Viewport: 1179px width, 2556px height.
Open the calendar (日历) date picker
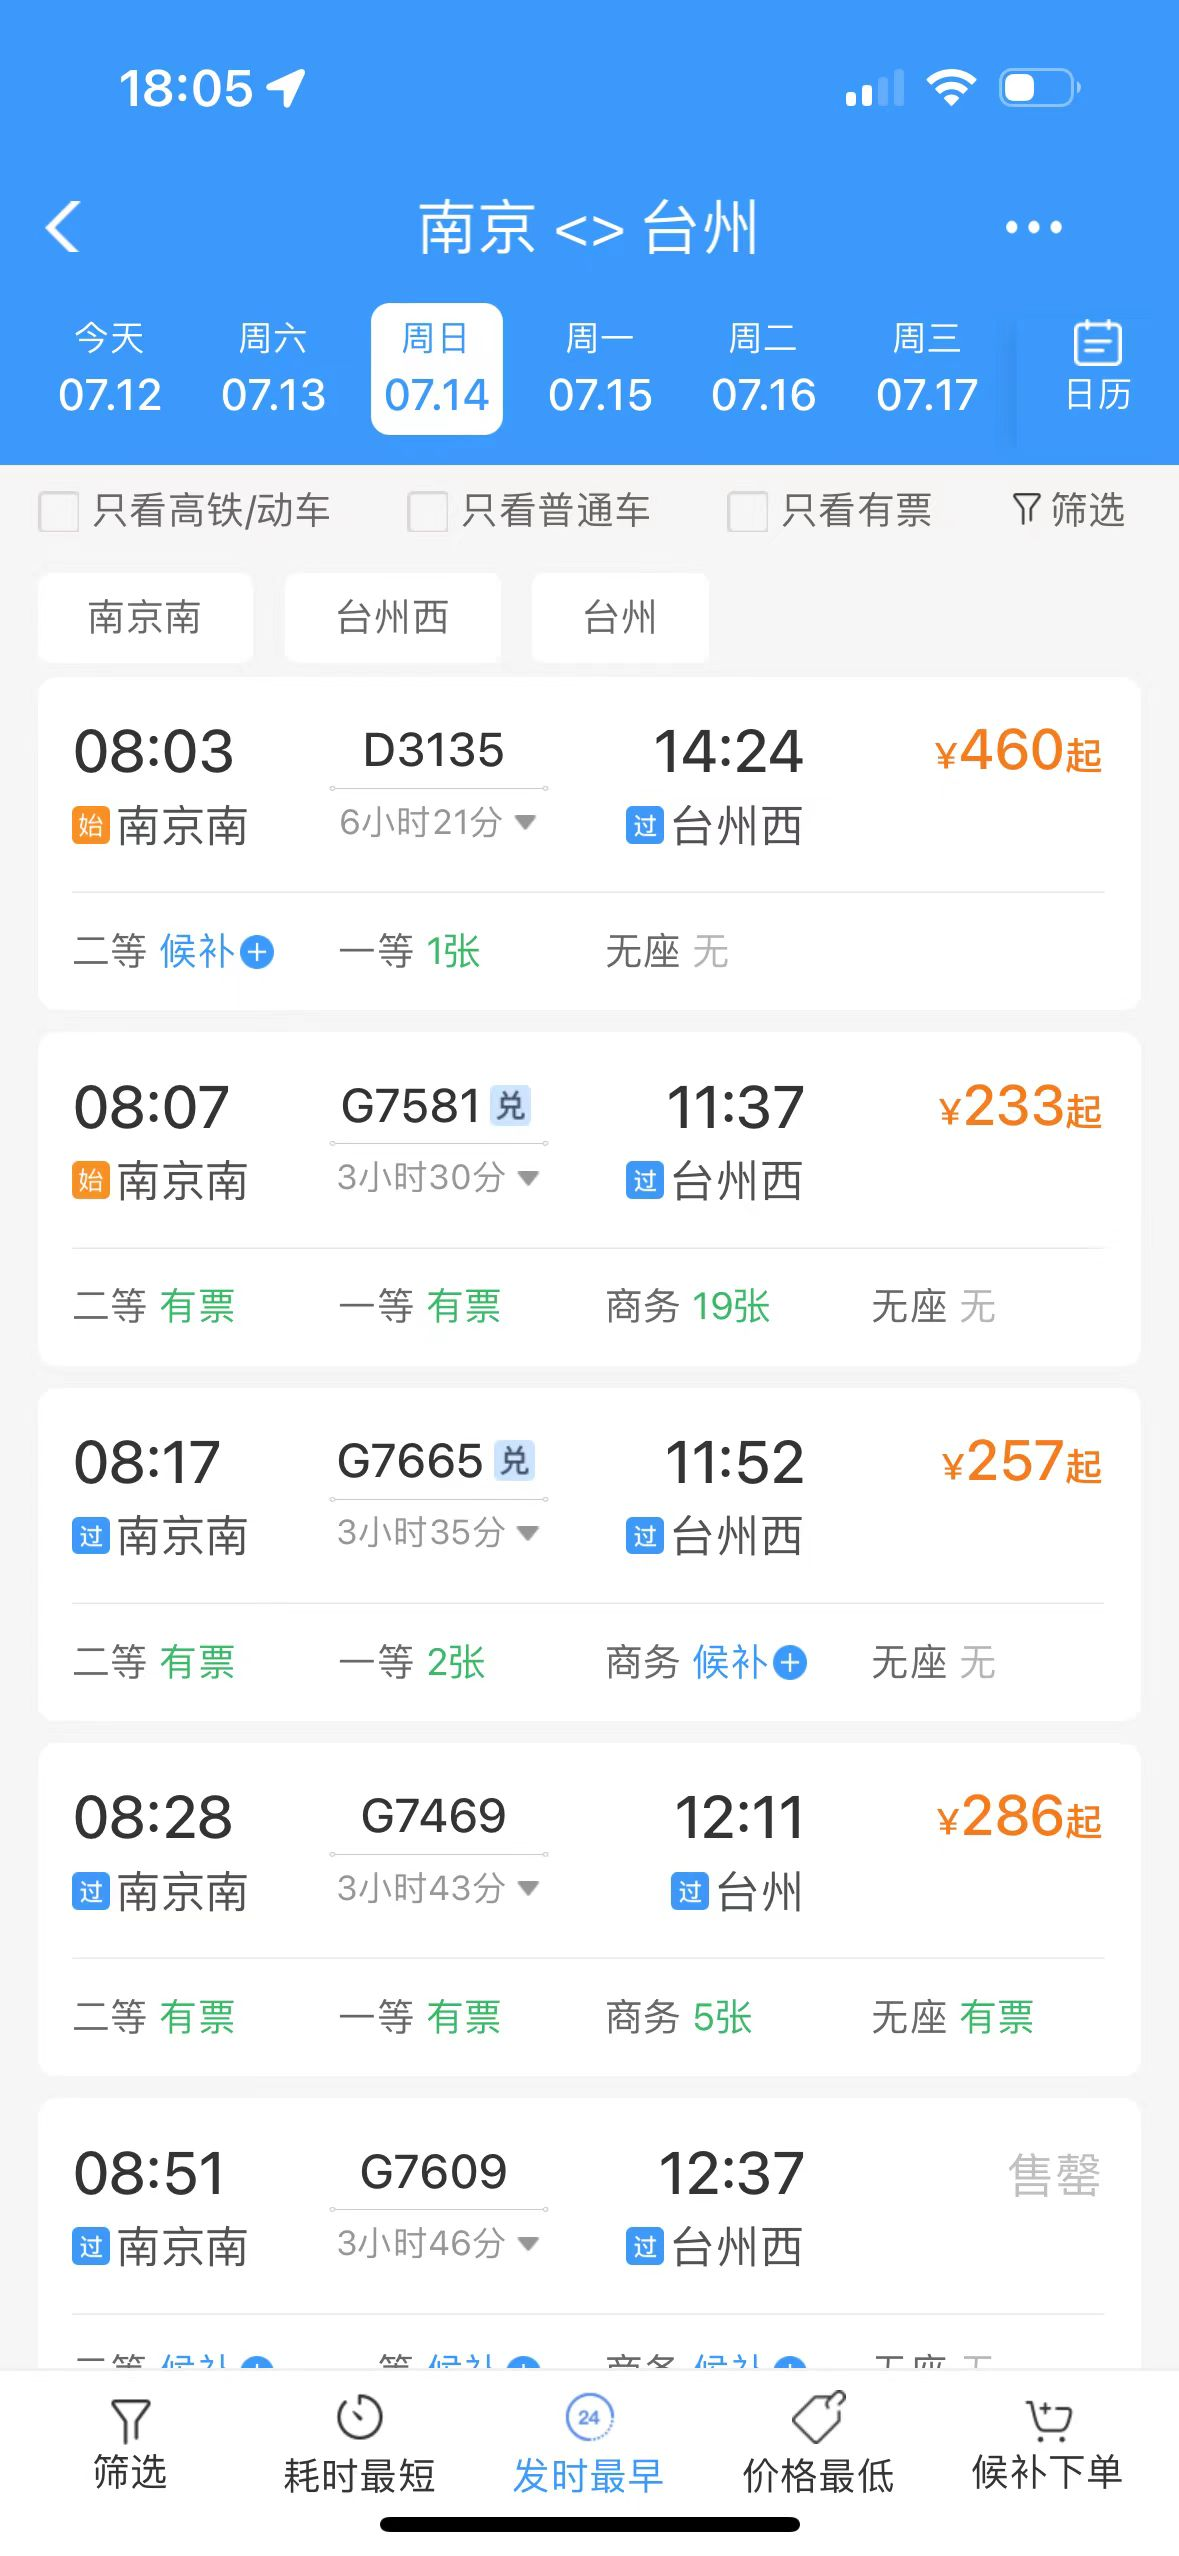coord(1097,367)
